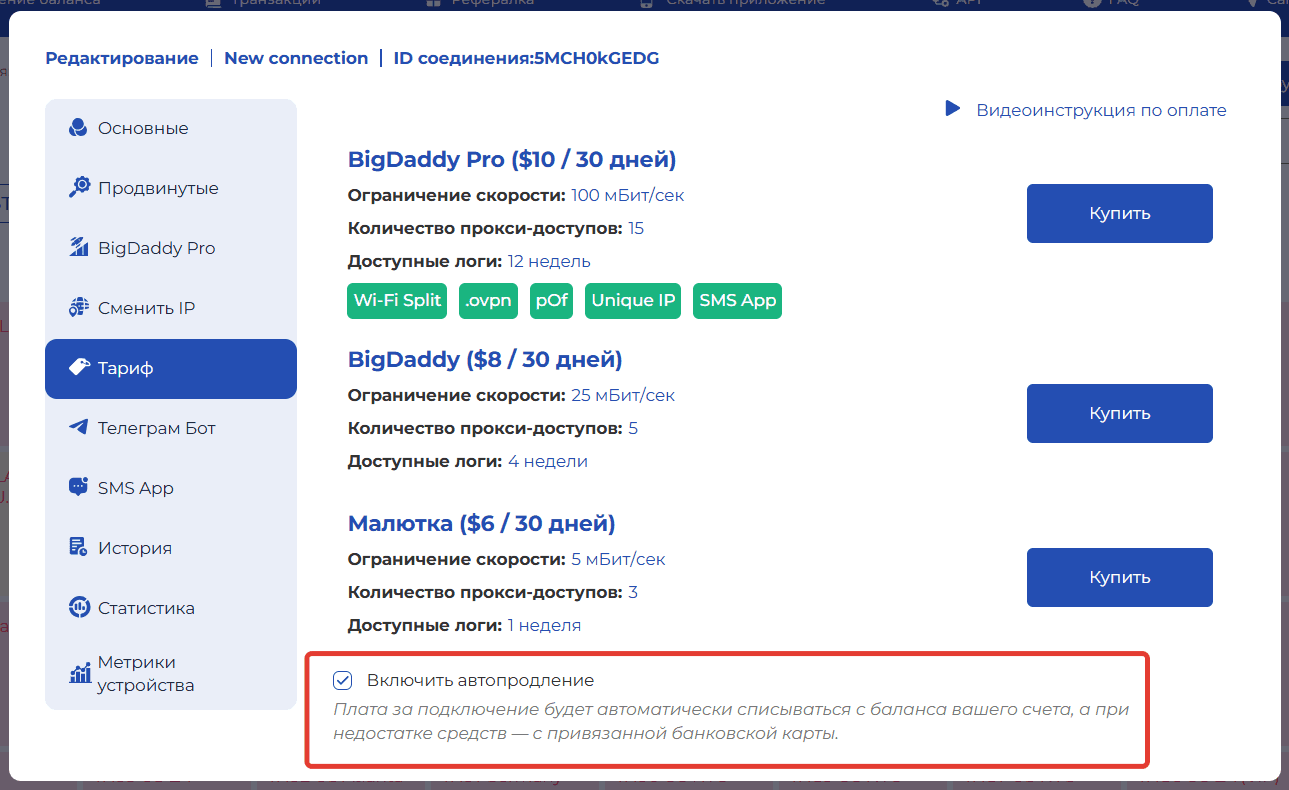Click the 4 недели logs value

[547, 461]
